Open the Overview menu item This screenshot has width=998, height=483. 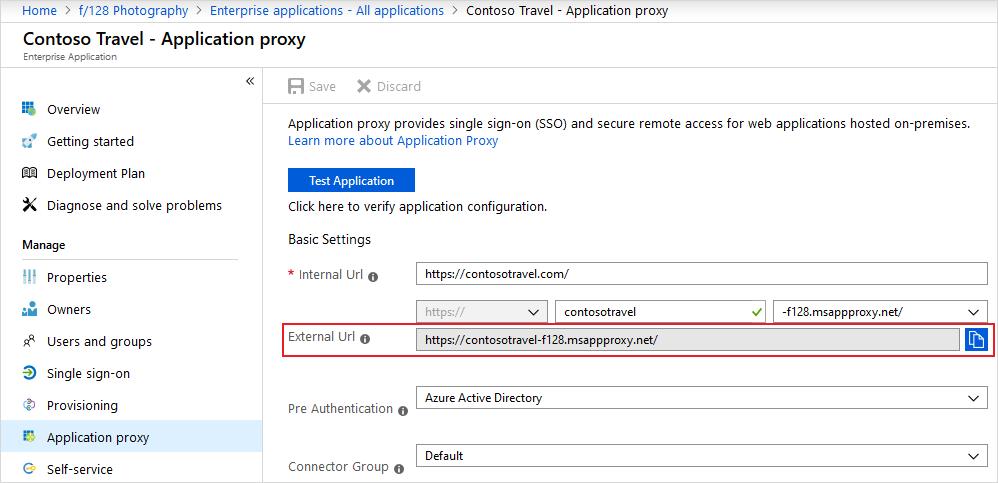73,109
